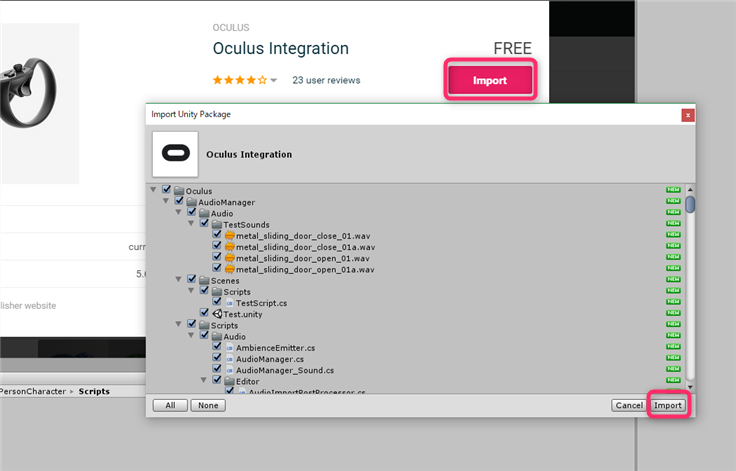Uncheck metal_sliding_door_close_01a.wav checkbox
The height and width of the screenshot is (471, 736).
tap(217, 246)
